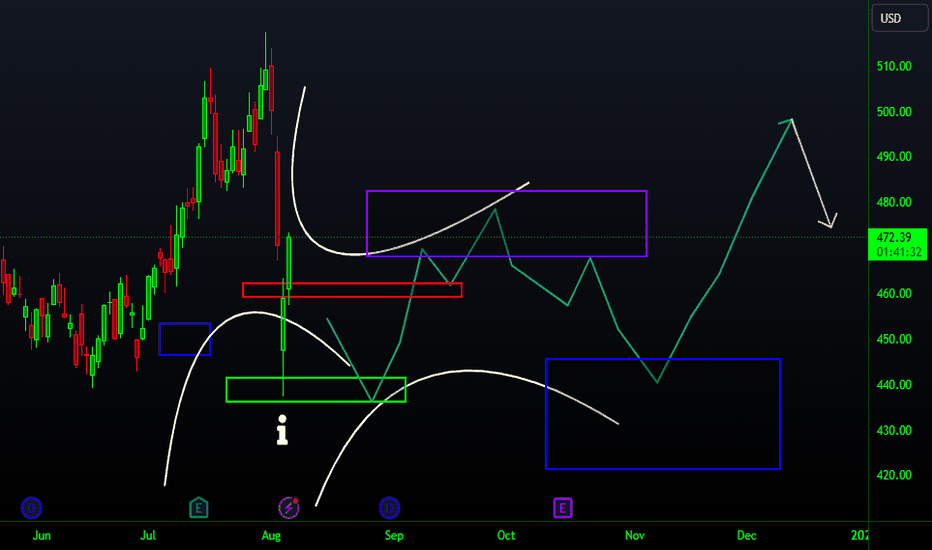Viewport: 932px width, 550px height.
Task: Click the 450.00 price axis label
Action: pyautogui.click(x=894, y=339)
